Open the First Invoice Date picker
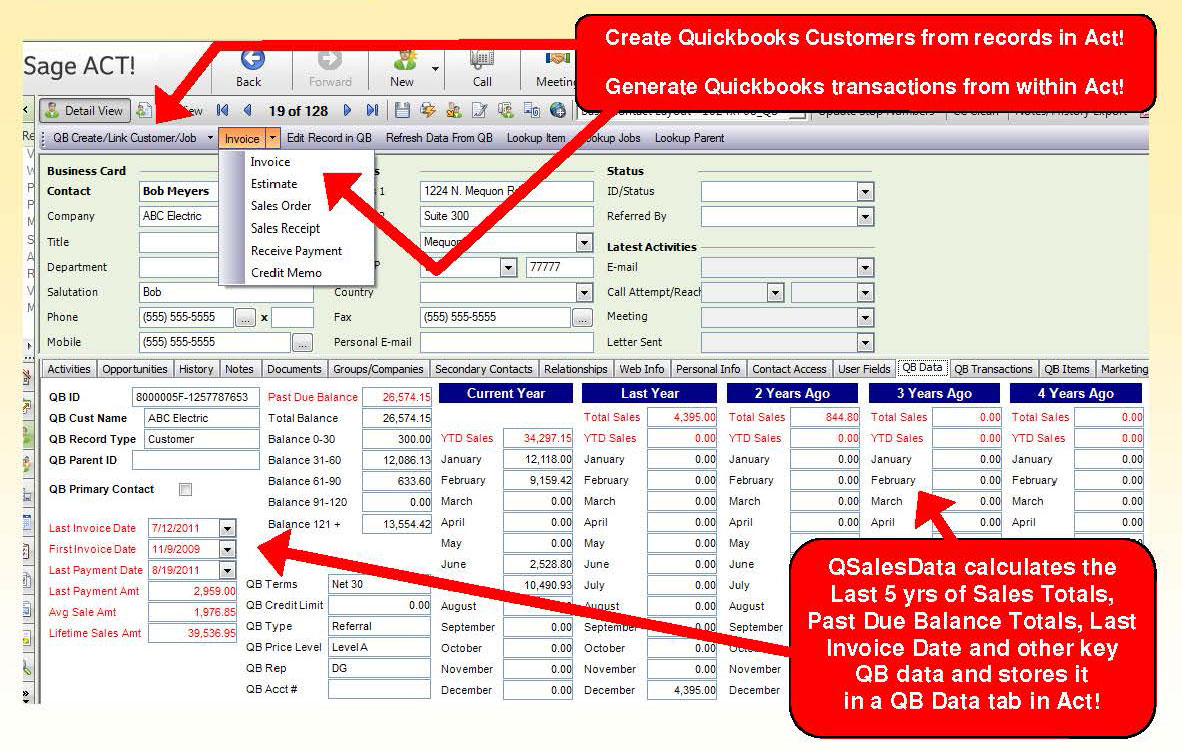Image resolution: width=1182 pixels, height=752 pixels. click(227, 549)
